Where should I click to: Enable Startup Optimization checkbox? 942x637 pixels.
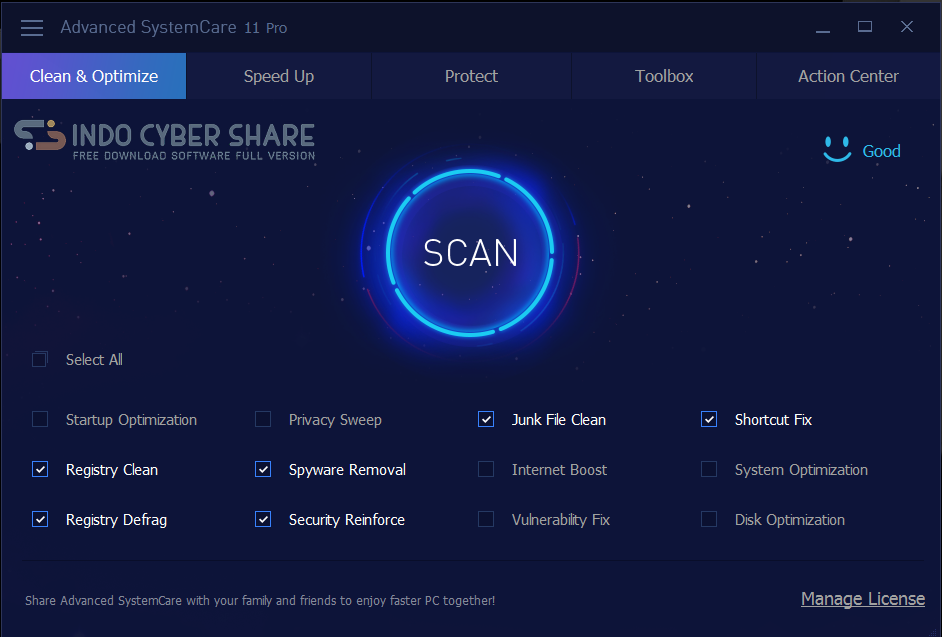(x=40, y=419)
